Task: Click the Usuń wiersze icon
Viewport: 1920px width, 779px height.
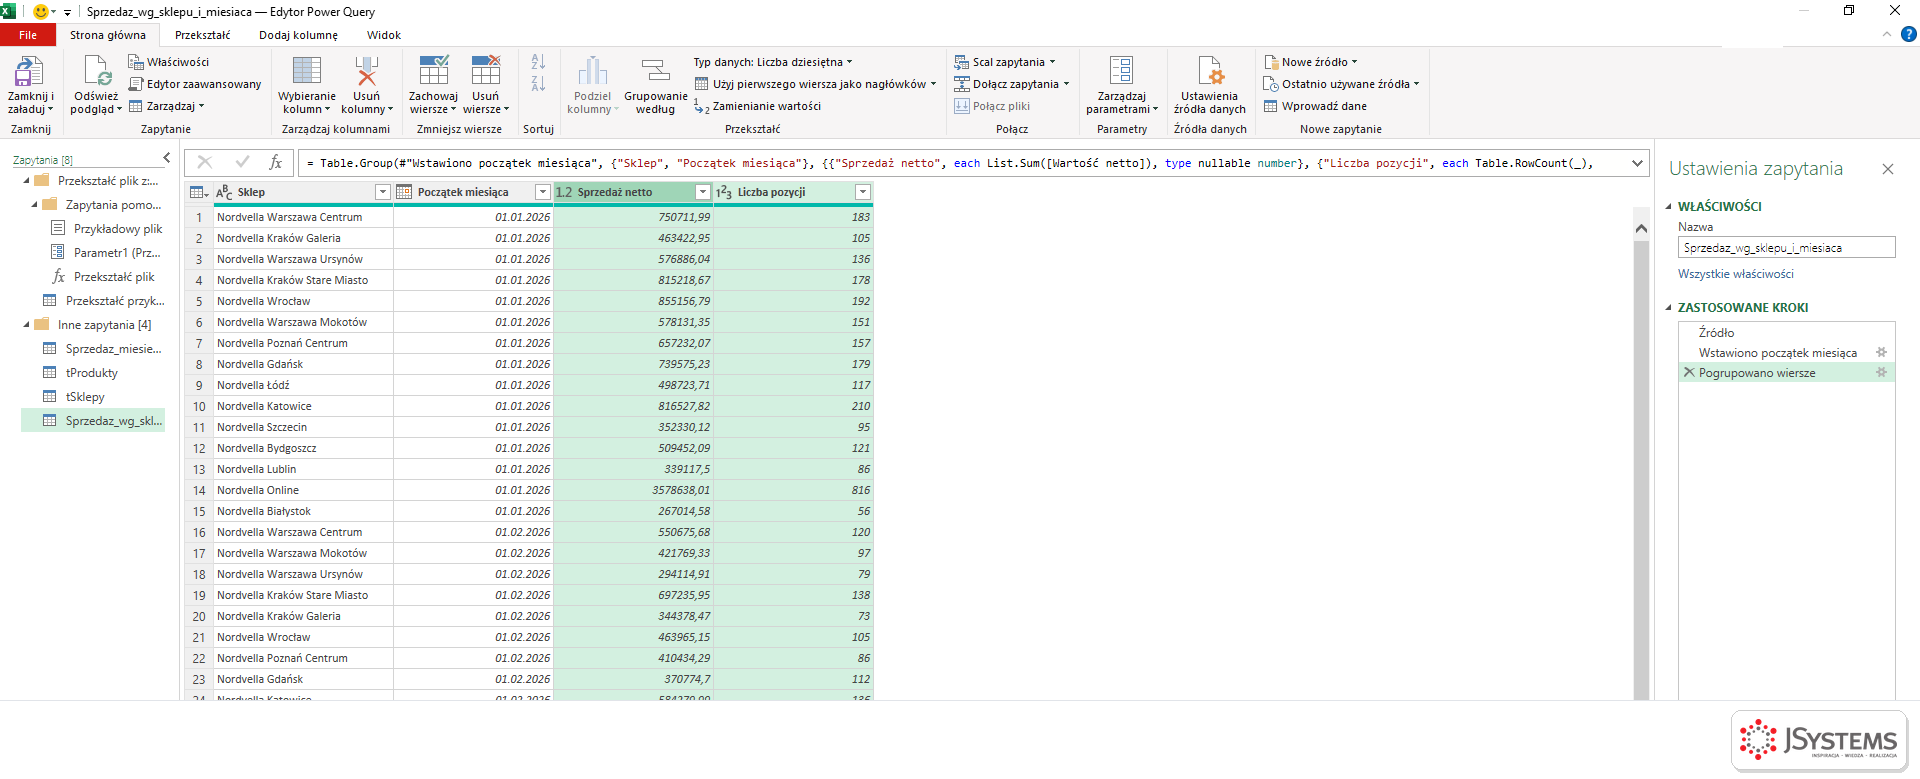Action: [x=485, y=72]
